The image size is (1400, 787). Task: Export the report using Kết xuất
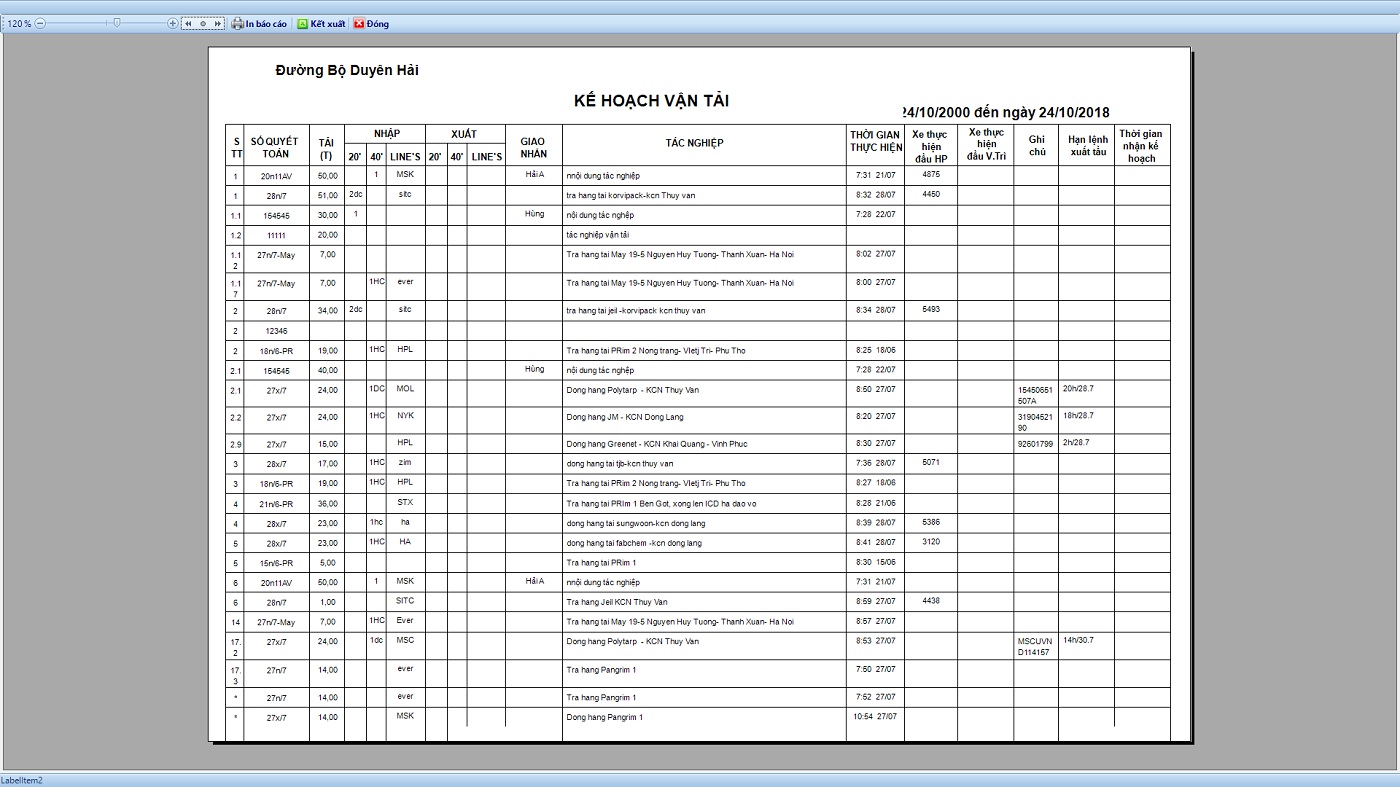click(x=322, y=23)
